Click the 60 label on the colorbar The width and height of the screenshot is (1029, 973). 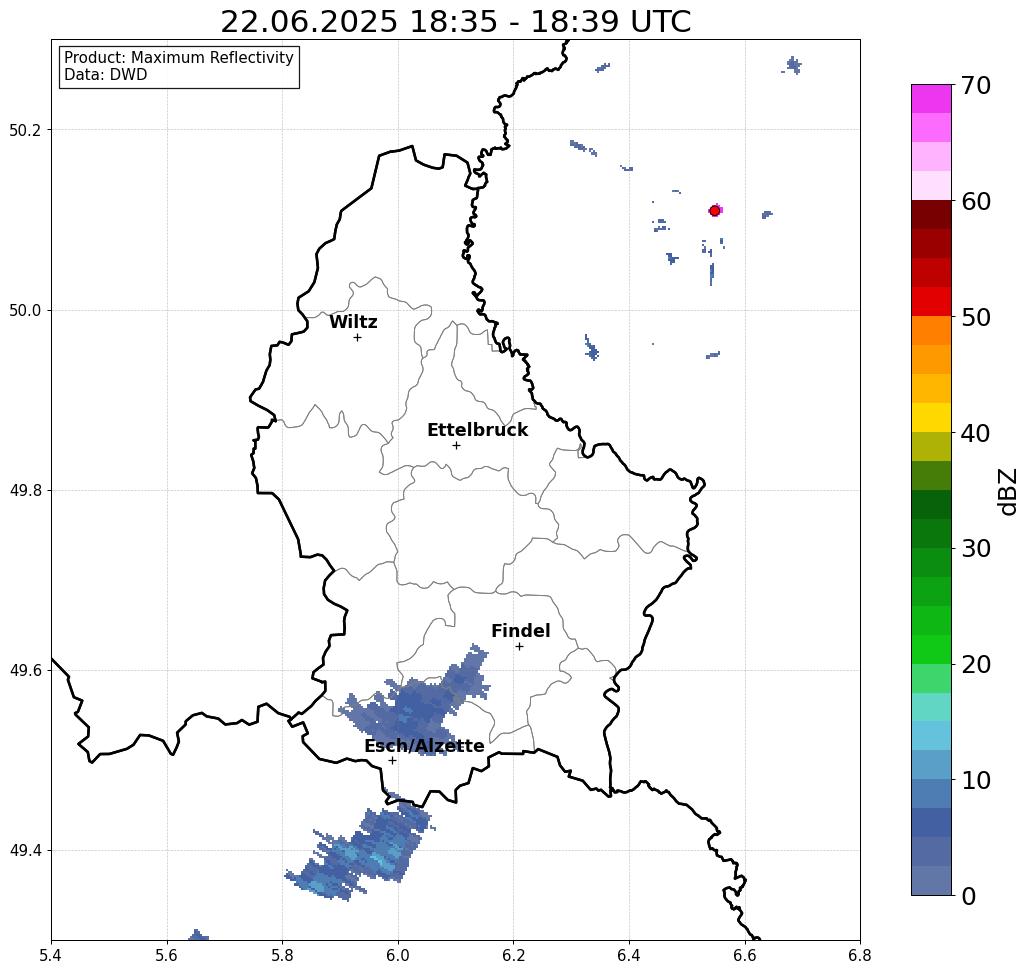coord(976,201)
